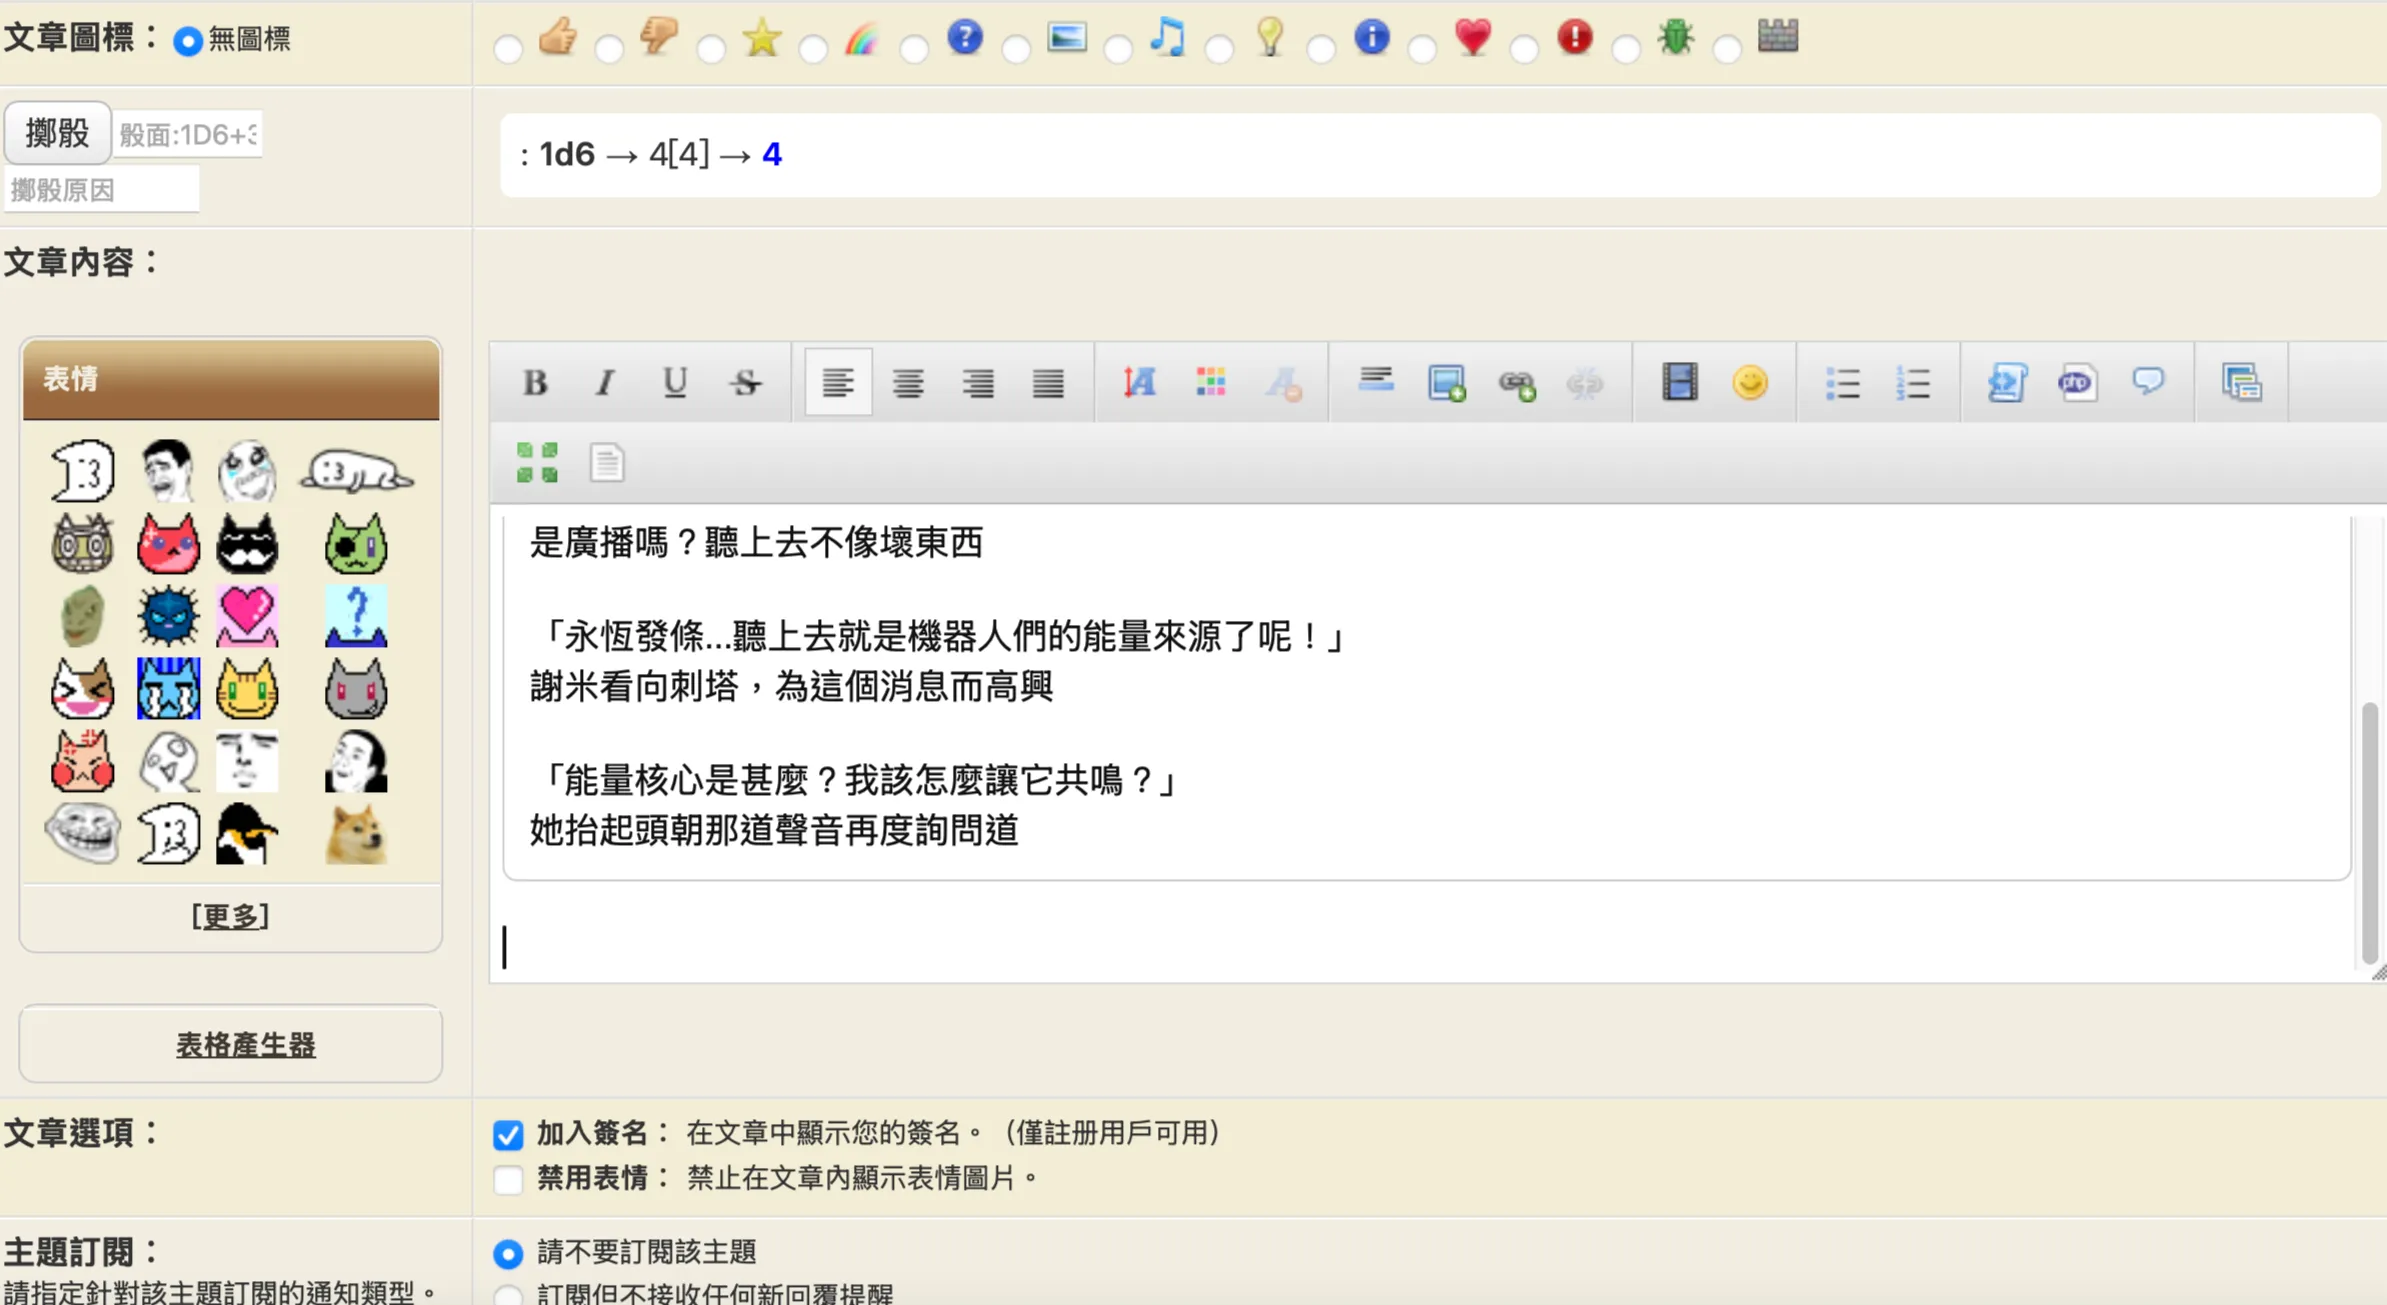Insert an image into the post

[x=1446, y=383]
